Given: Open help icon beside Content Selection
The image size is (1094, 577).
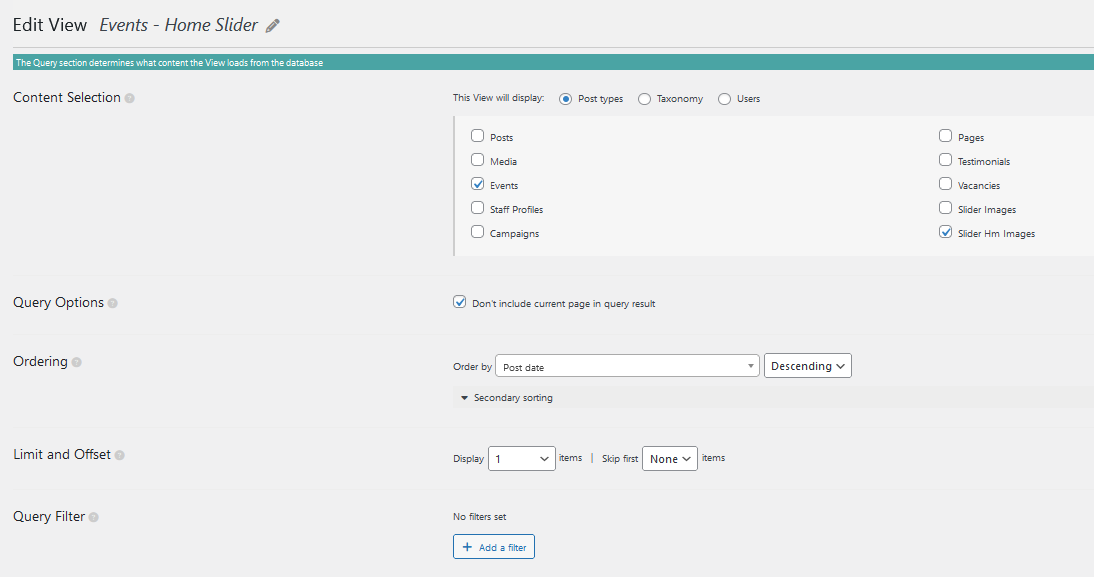Looking at the screenshot, I should click(130, 98).
